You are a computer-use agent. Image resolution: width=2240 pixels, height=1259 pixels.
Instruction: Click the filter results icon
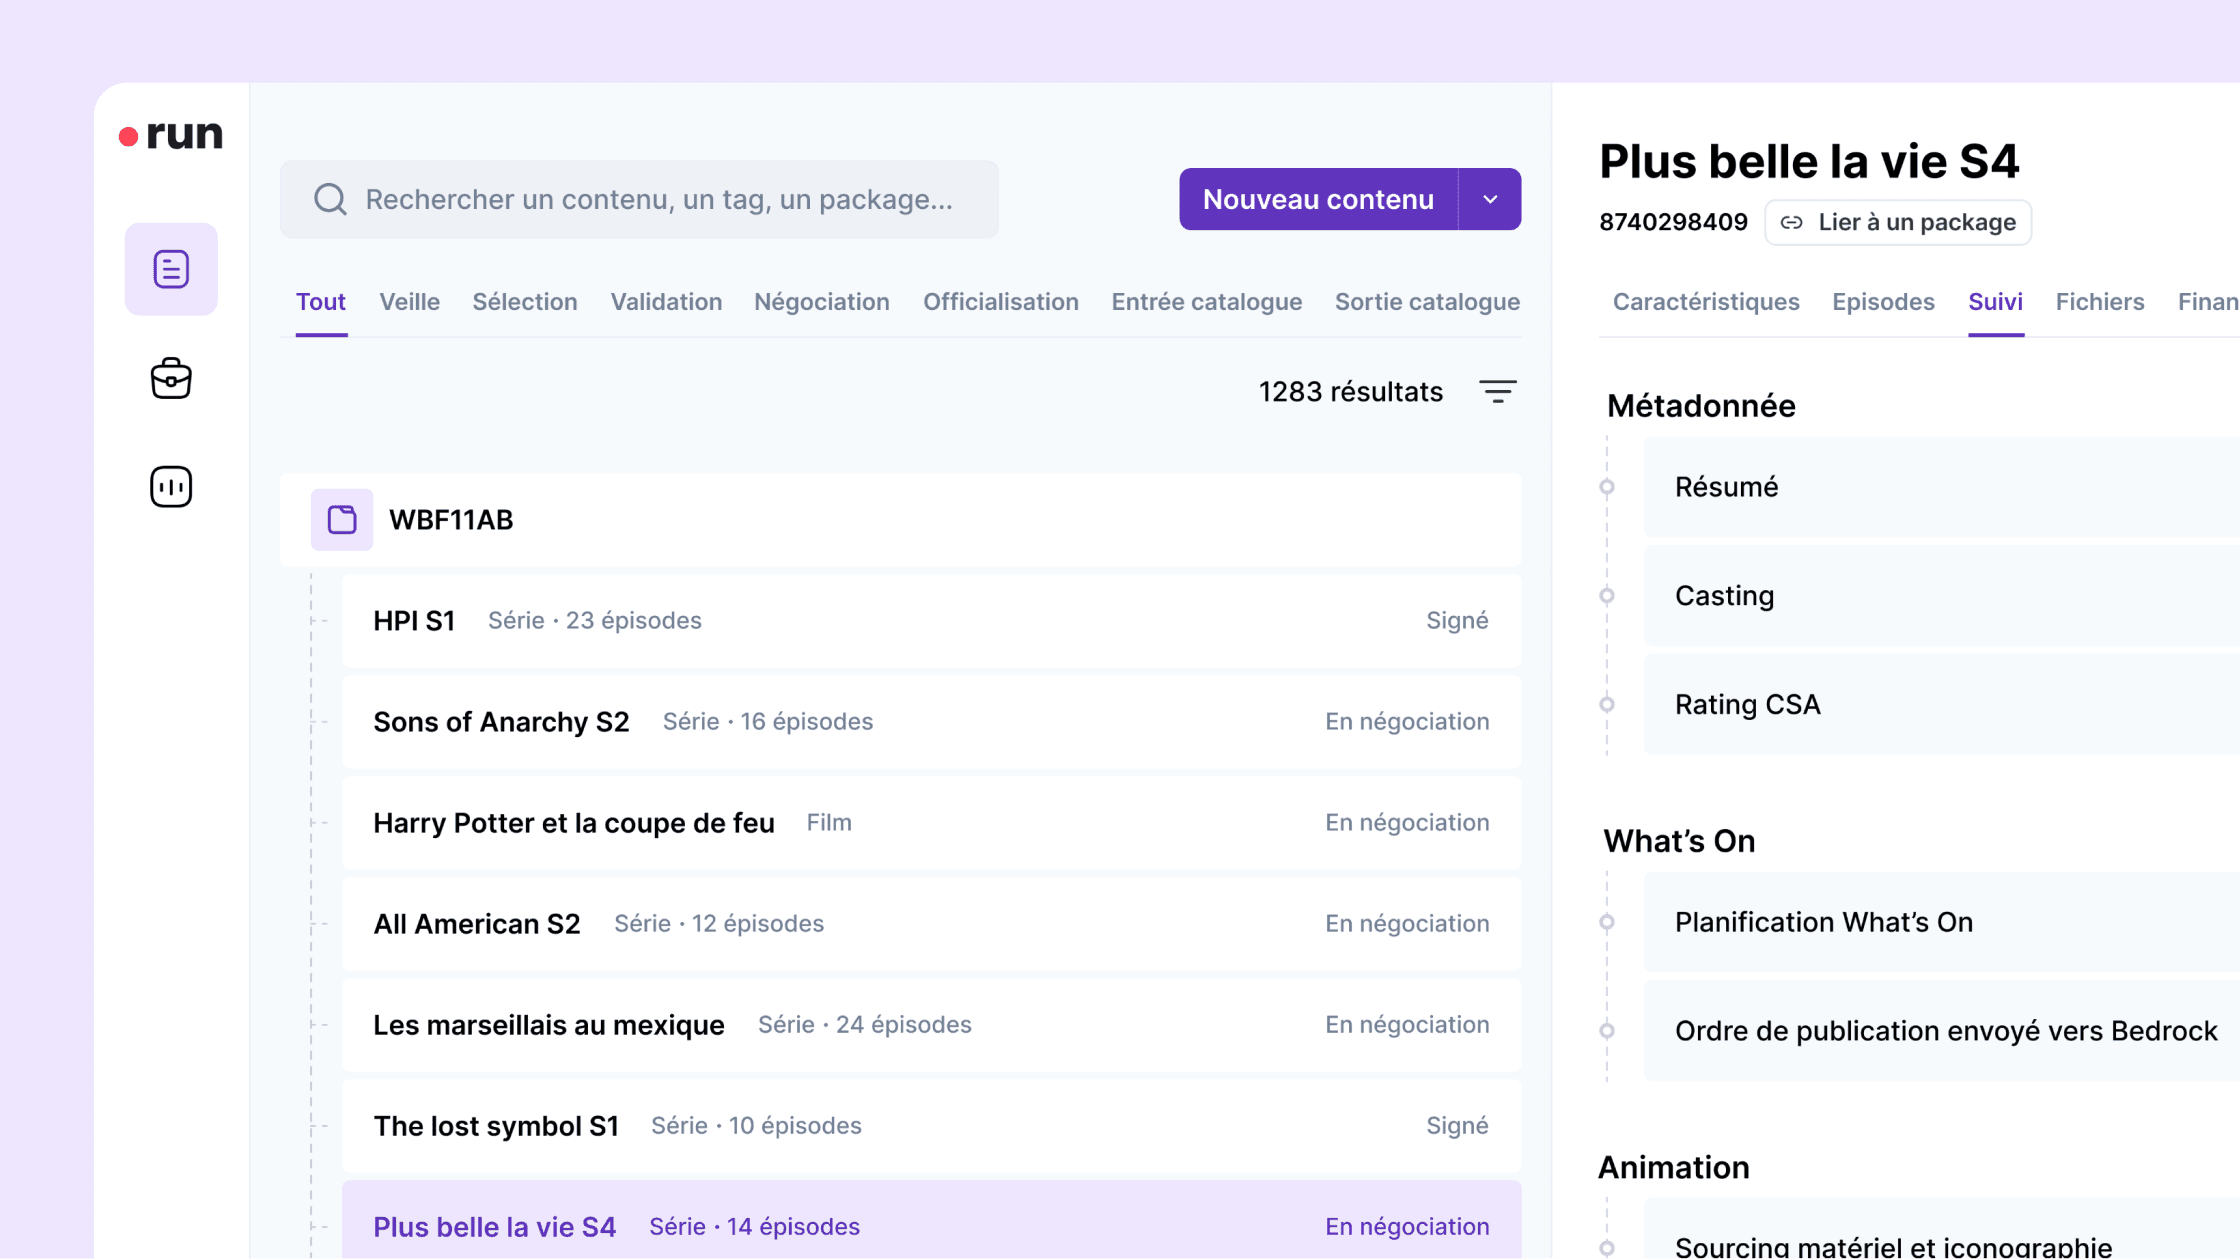[x=1497, y=392]
